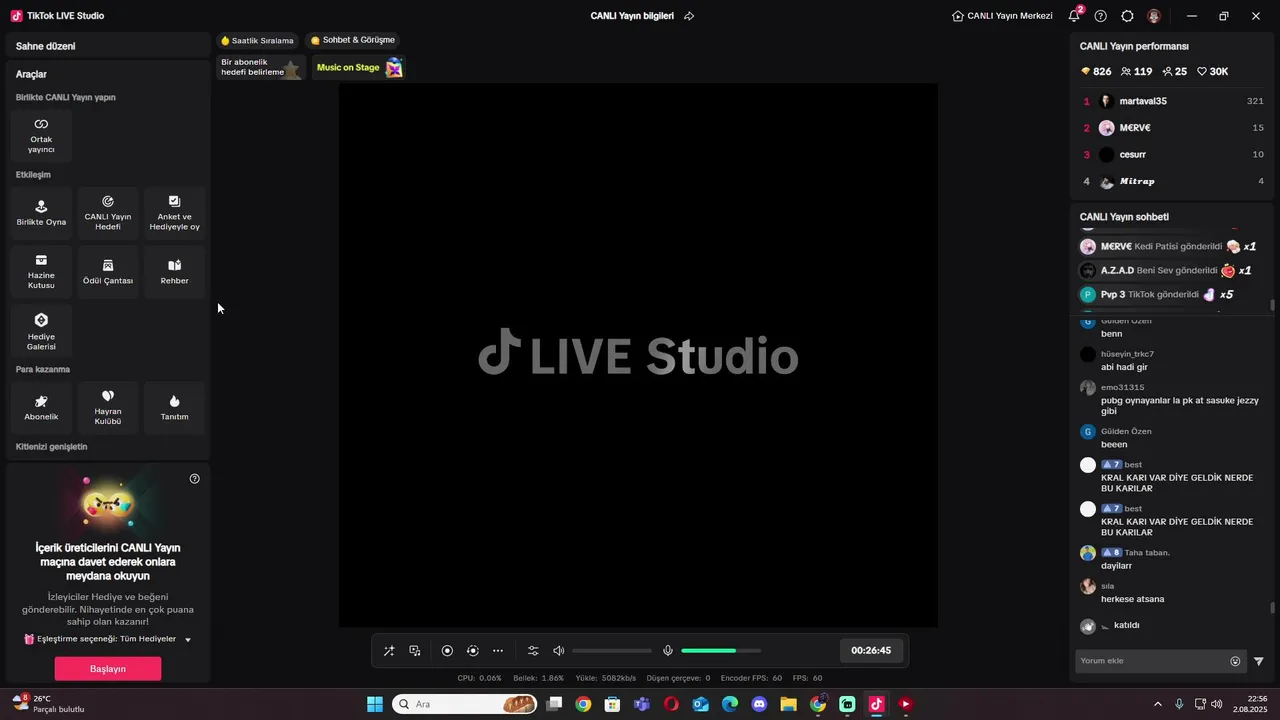
Task: Open CANLI Yayın Merkezi
Action: pos(1002,16)
